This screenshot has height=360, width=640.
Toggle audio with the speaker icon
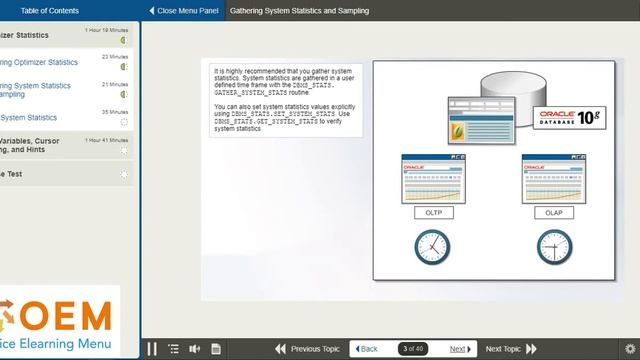click(x=194, y=349)
